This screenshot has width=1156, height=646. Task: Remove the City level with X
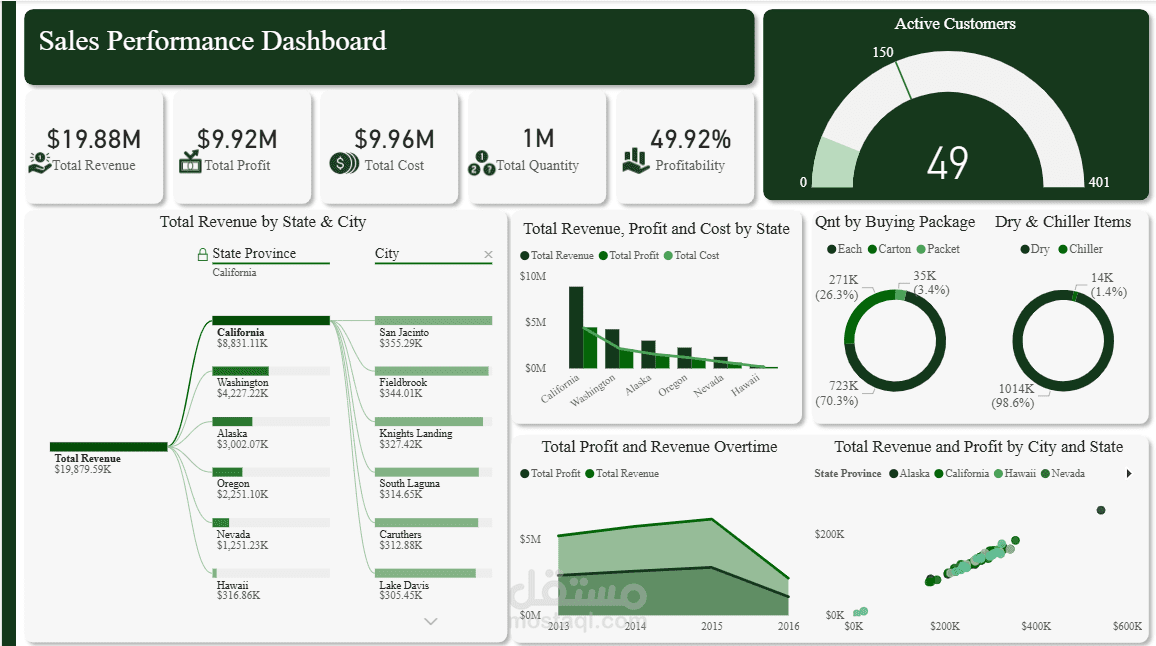point(488,254)
